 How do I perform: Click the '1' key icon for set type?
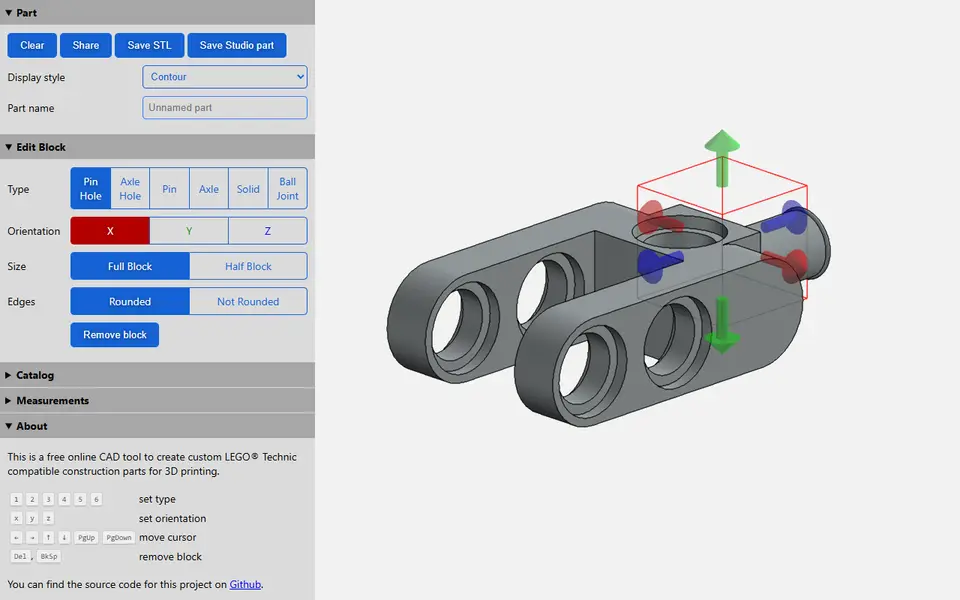pyautogui.click(x=17, y=499)
